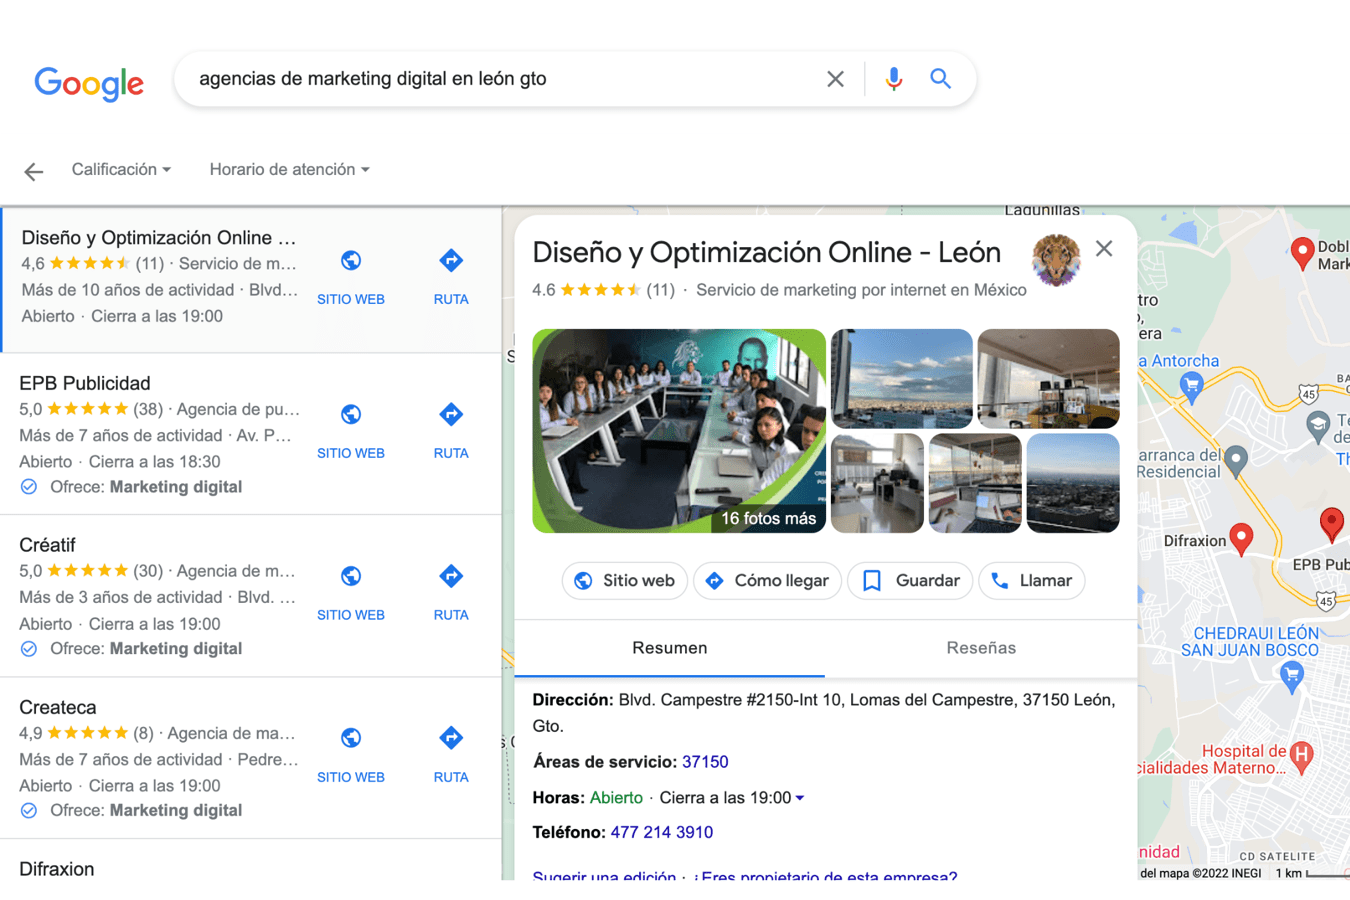Click the gray pin near Barranca del Residencial

[1236, 461]
